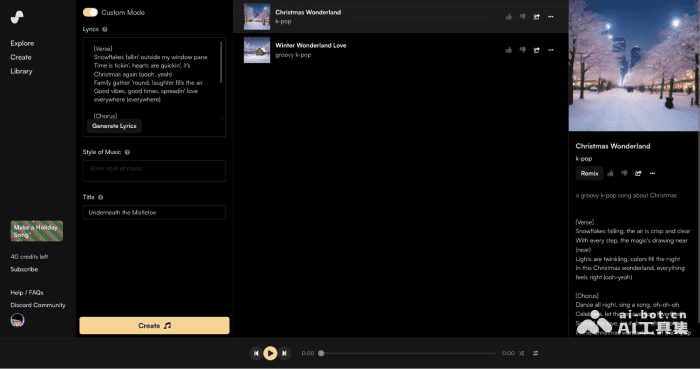Click the Style of Music help icon

tap(127, 152)
